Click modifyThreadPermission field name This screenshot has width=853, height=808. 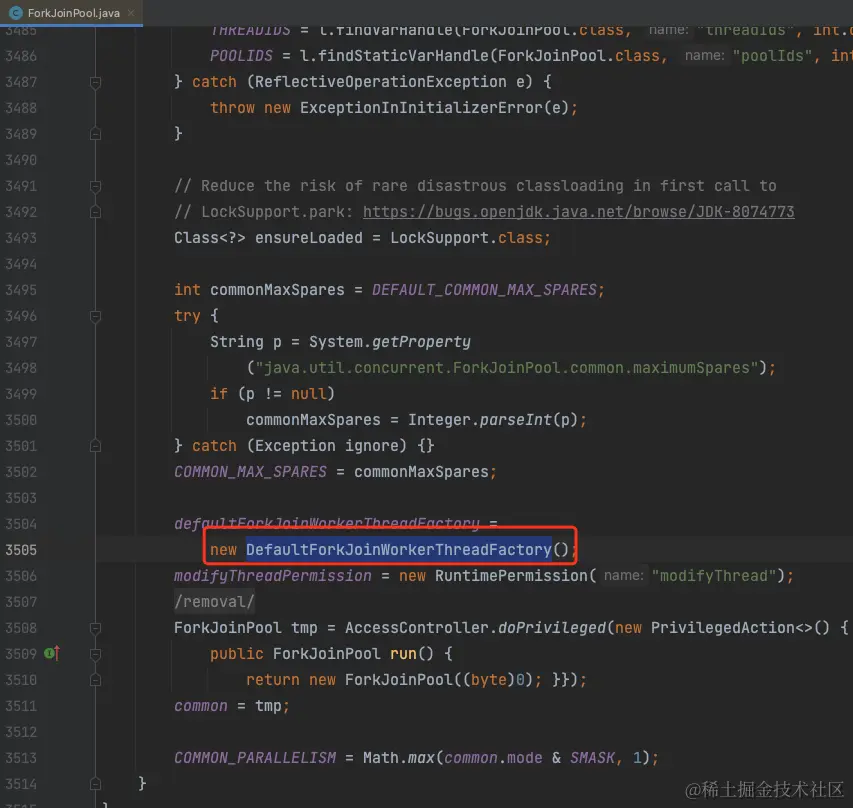coord(273,576)
